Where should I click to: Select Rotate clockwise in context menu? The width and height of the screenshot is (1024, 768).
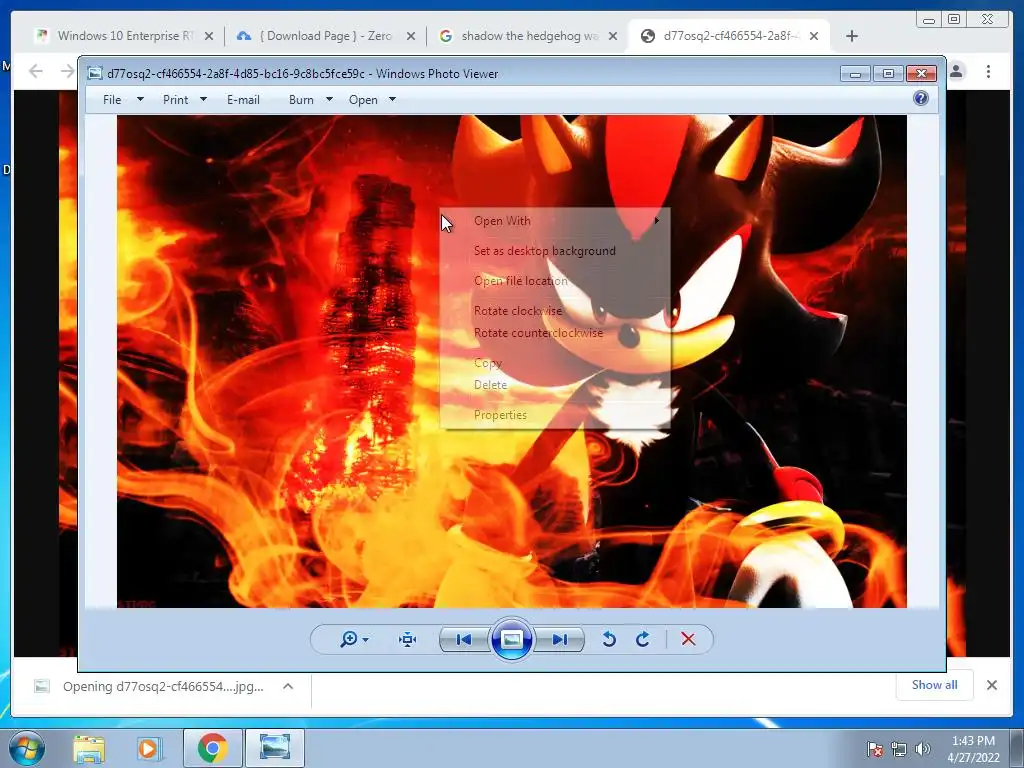coord(555,311)
